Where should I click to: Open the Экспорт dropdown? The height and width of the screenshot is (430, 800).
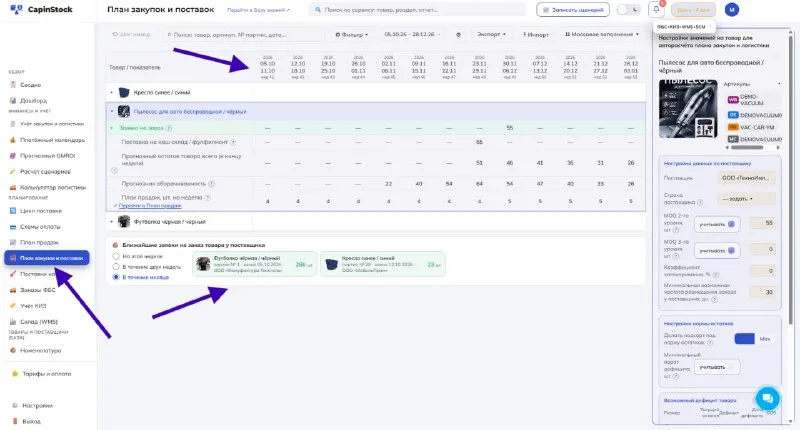coord(491,34)
